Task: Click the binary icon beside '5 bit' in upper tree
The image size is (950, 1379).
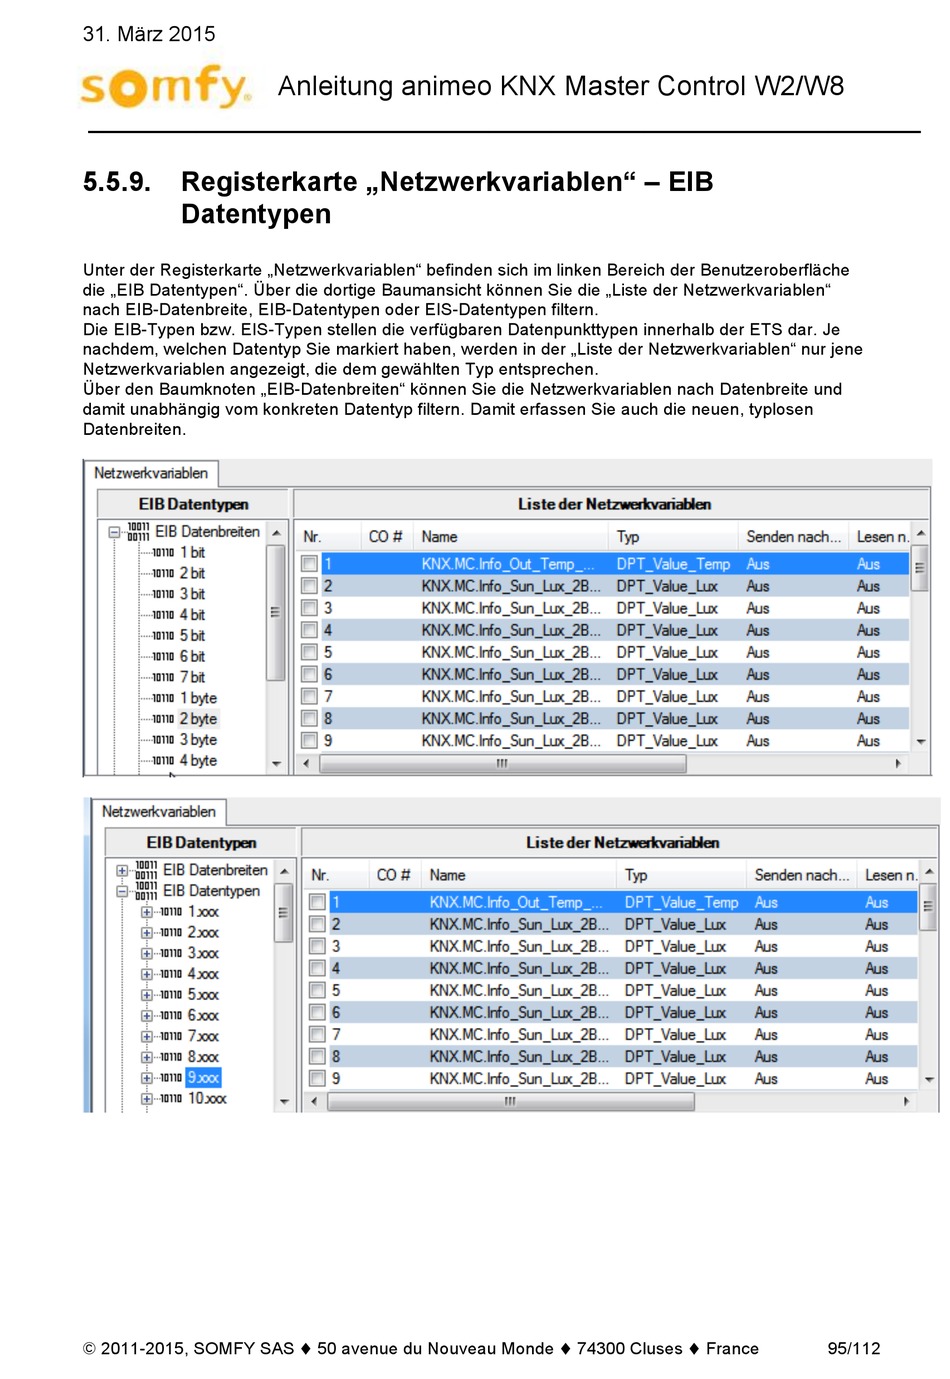Action: tap(163, 636)
